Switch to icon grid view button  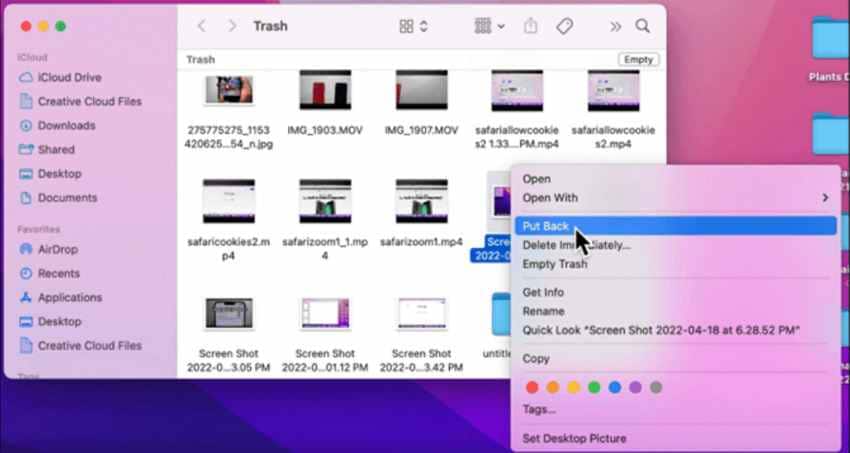(406, 26)
